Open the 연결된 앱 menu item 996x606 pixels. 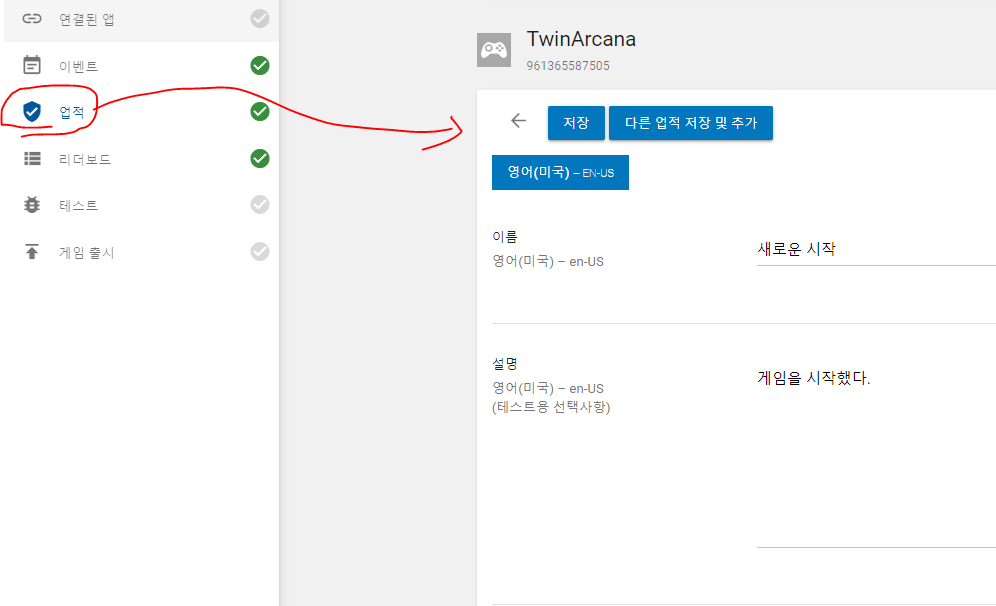click(141, 19)
